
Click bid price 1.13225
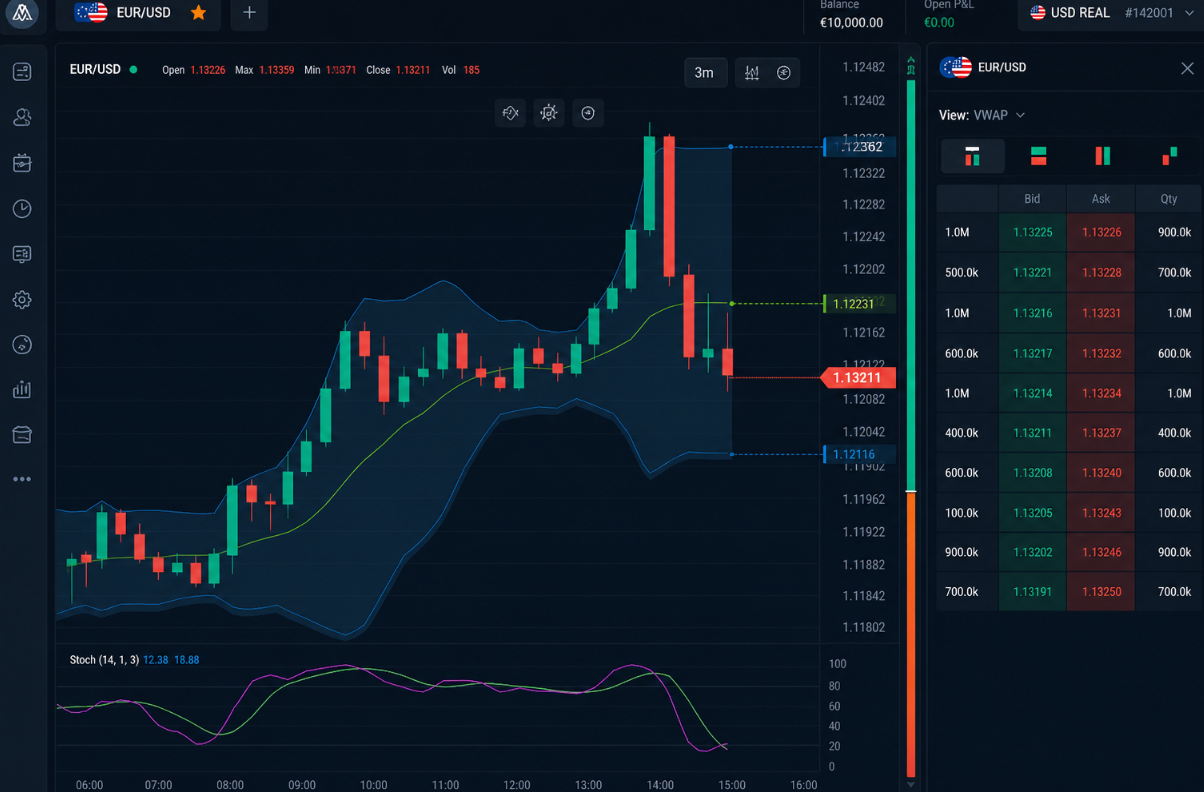click(x=1032, y=232)
